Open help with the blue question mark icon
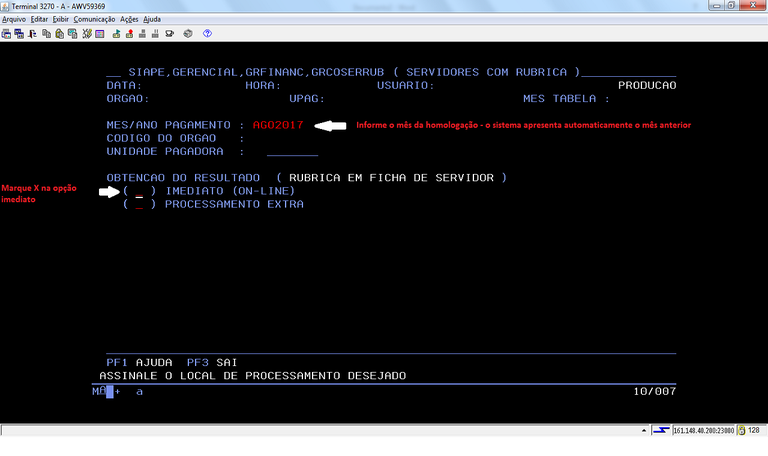Screen dimensions: 768x456 207,33
